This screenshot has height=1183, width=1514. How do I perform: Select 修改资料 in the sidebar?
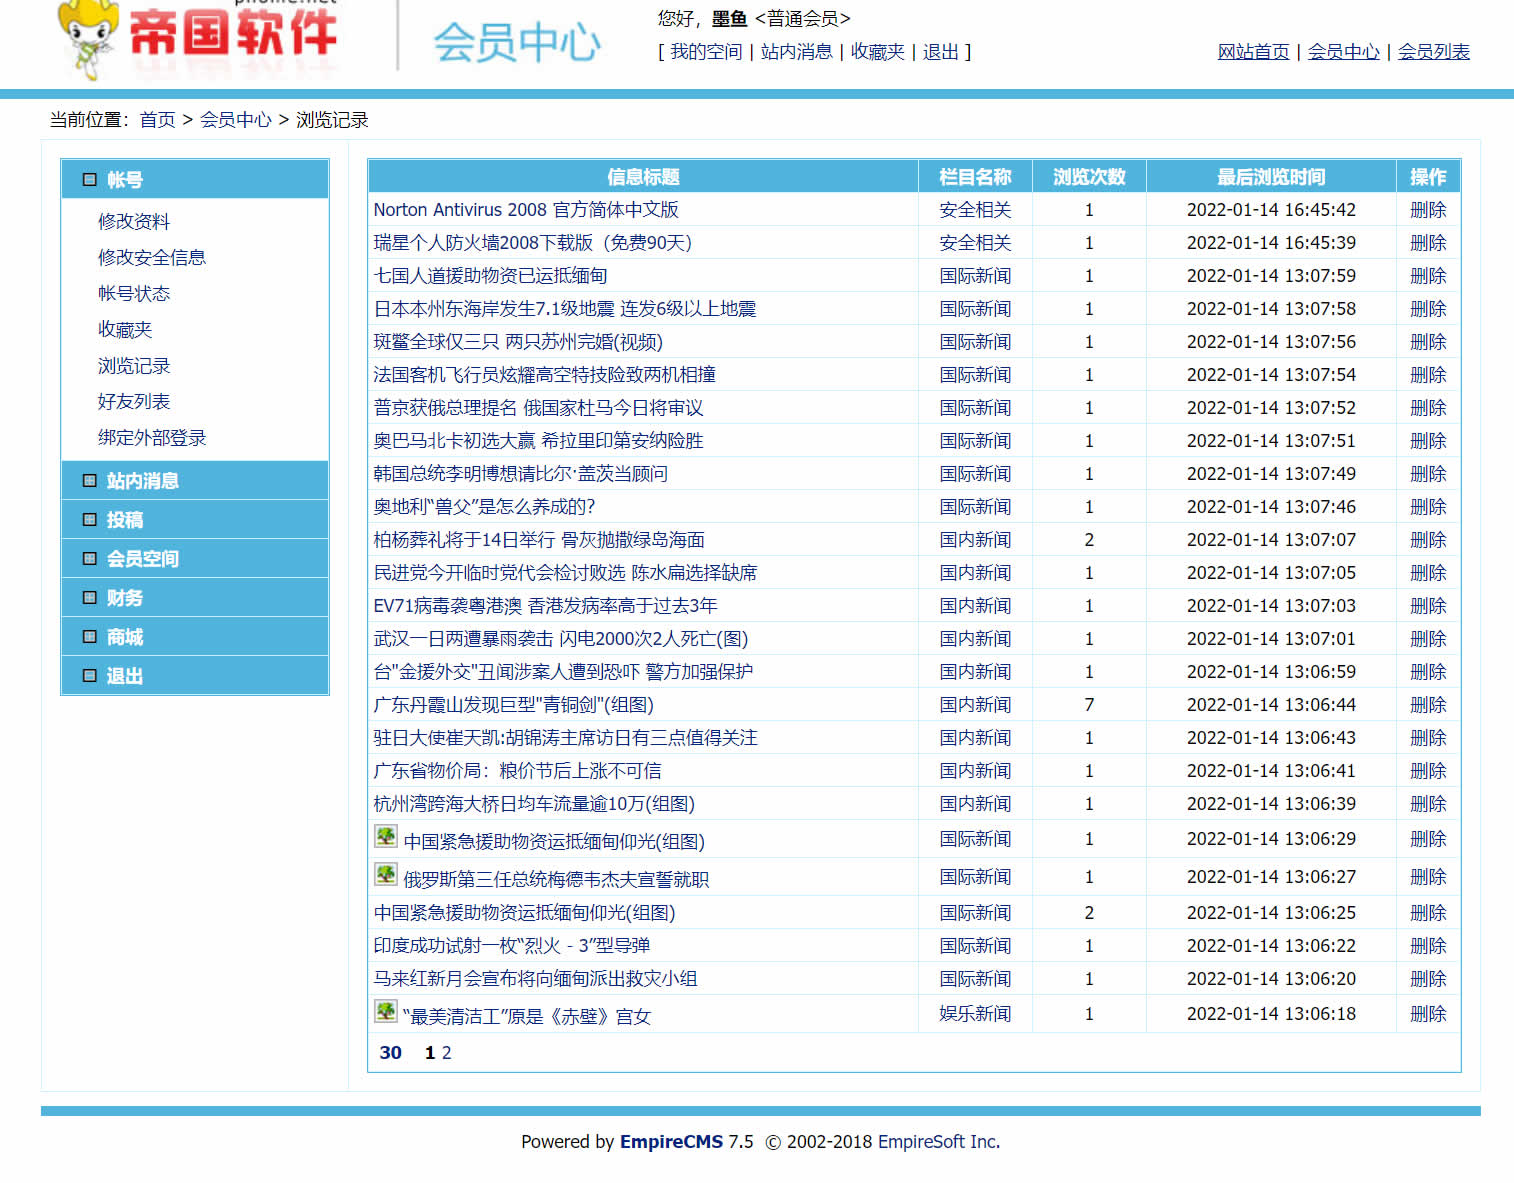(133, 221)
